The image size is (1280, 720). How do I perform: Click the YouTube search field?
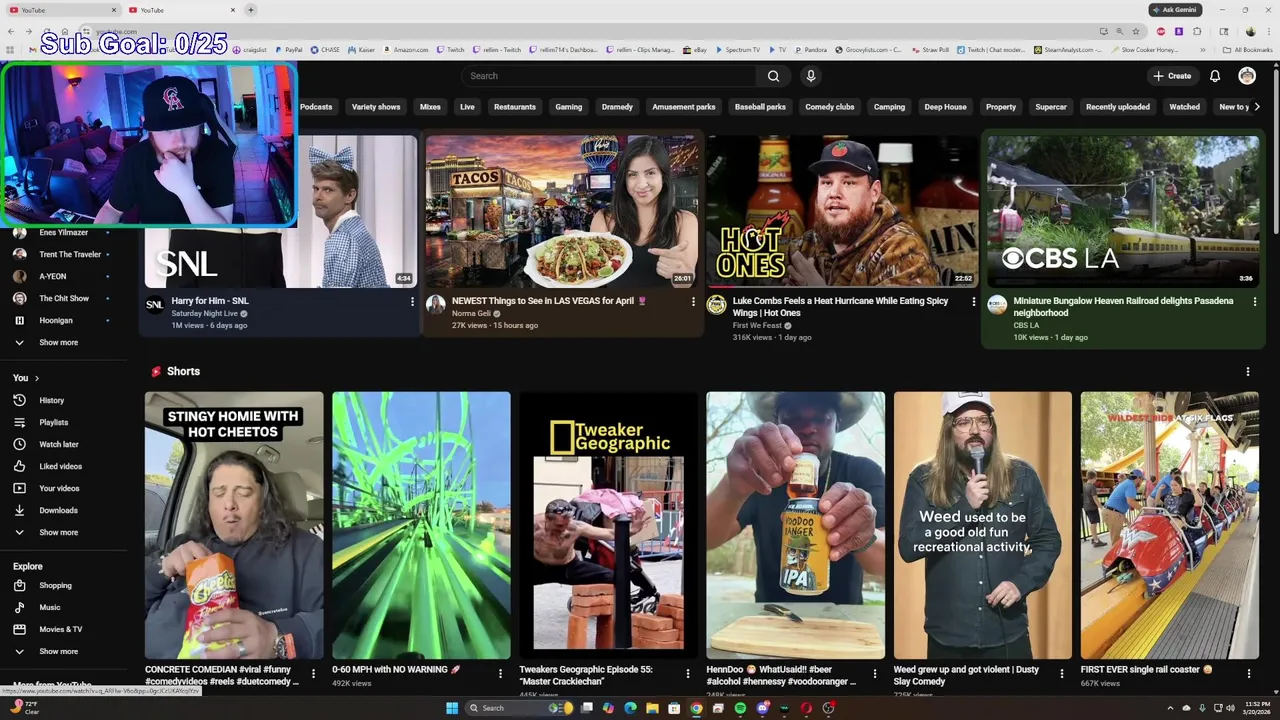608,76
